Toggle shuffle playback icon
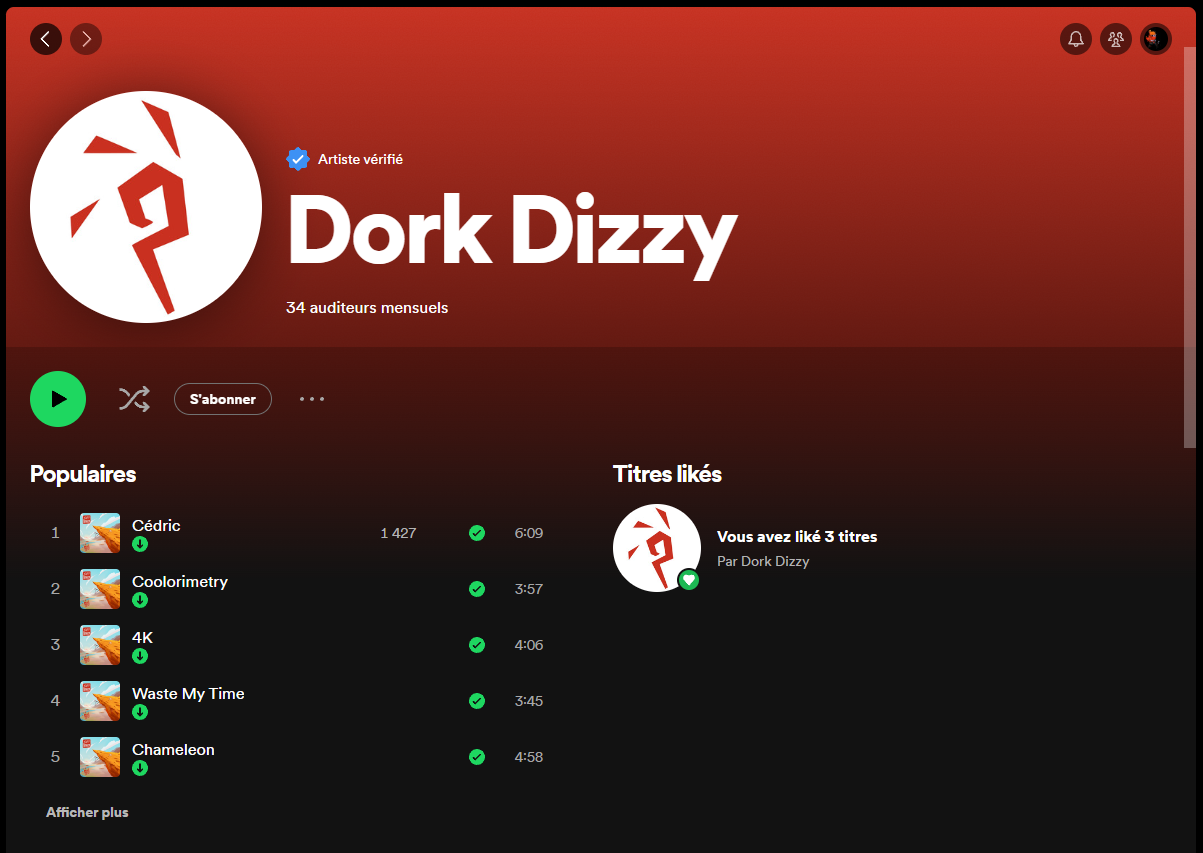This screenshot has height=853, width=1203. tap(134, 399)
